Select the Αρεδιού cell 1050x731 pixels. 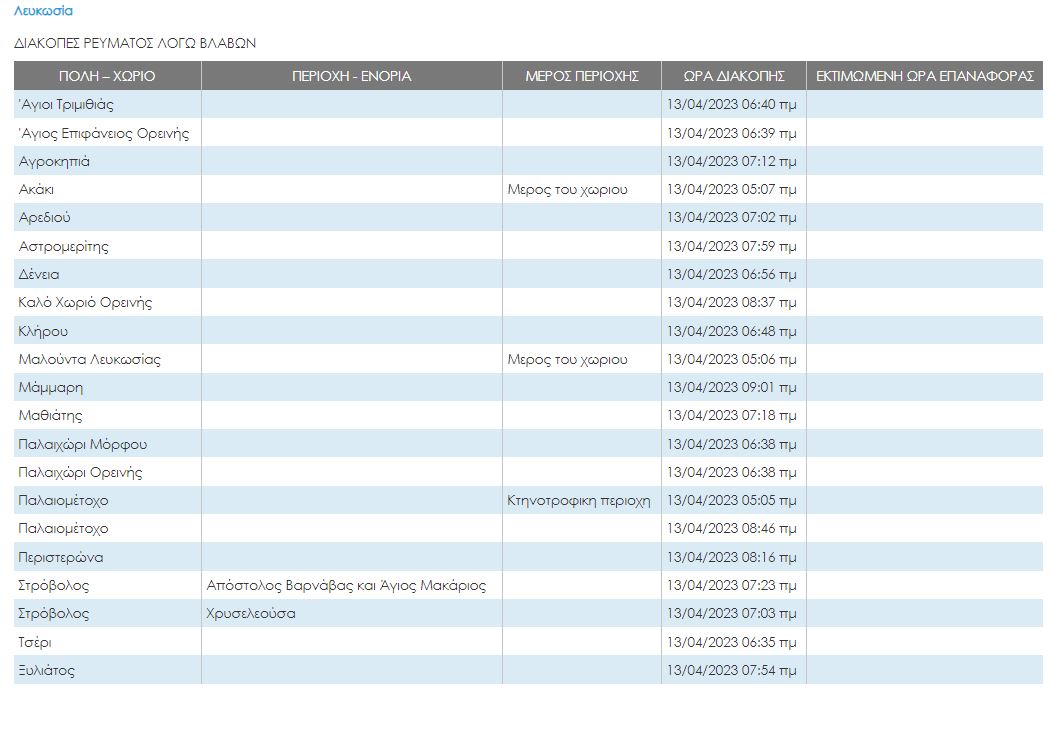(x=107, y=218)
